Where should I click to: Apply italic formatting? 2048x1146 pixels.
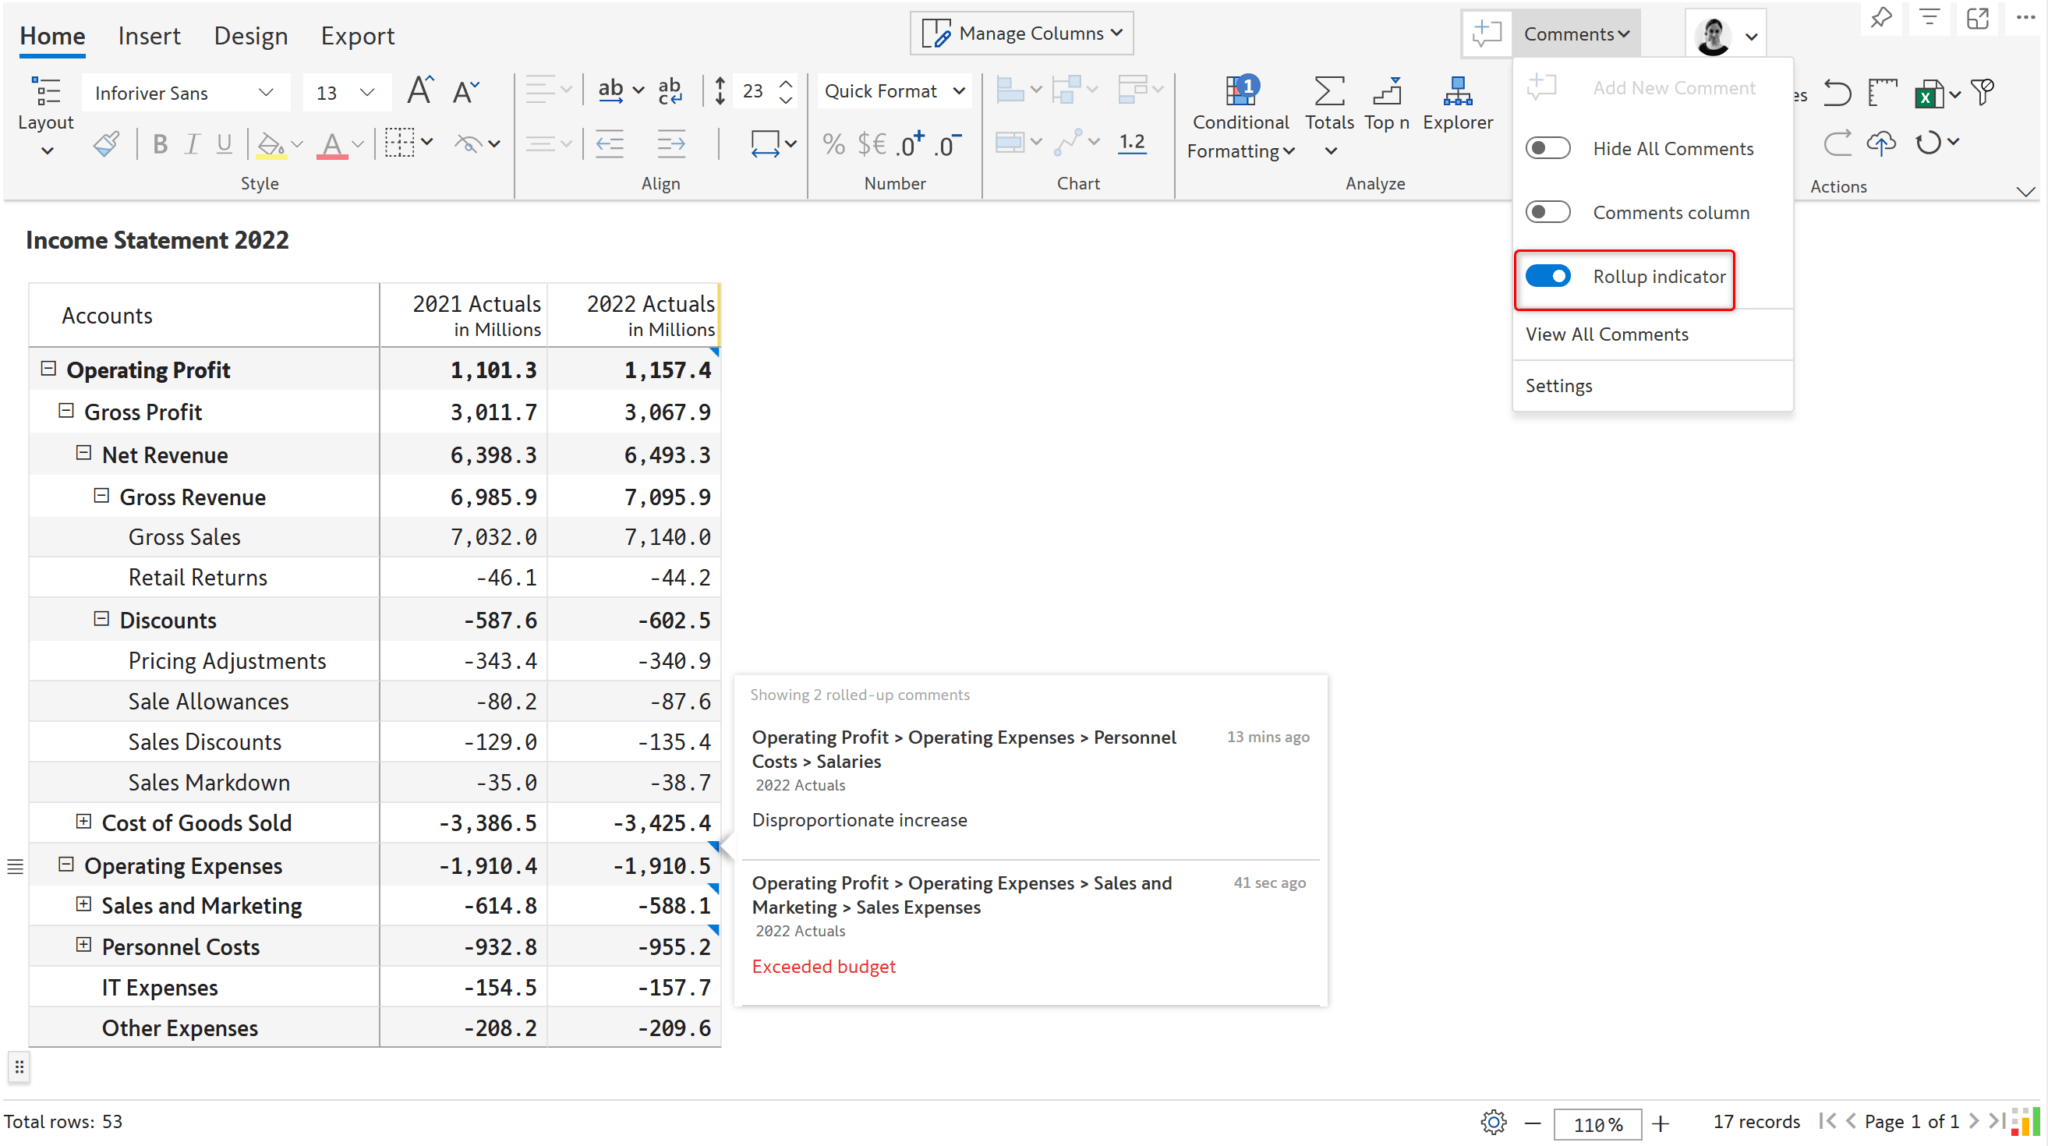click(191, 143)
